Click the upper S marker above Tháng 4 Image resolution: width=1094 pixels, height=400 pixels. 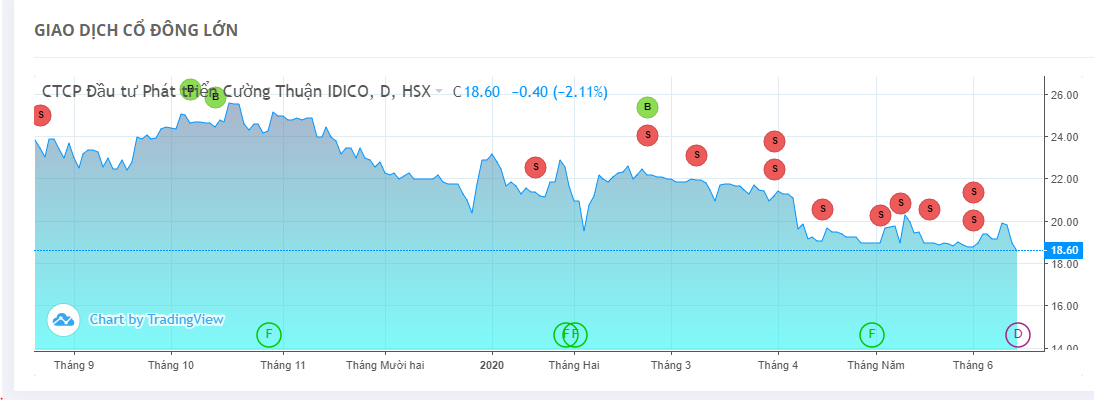[x=774, y=141]
